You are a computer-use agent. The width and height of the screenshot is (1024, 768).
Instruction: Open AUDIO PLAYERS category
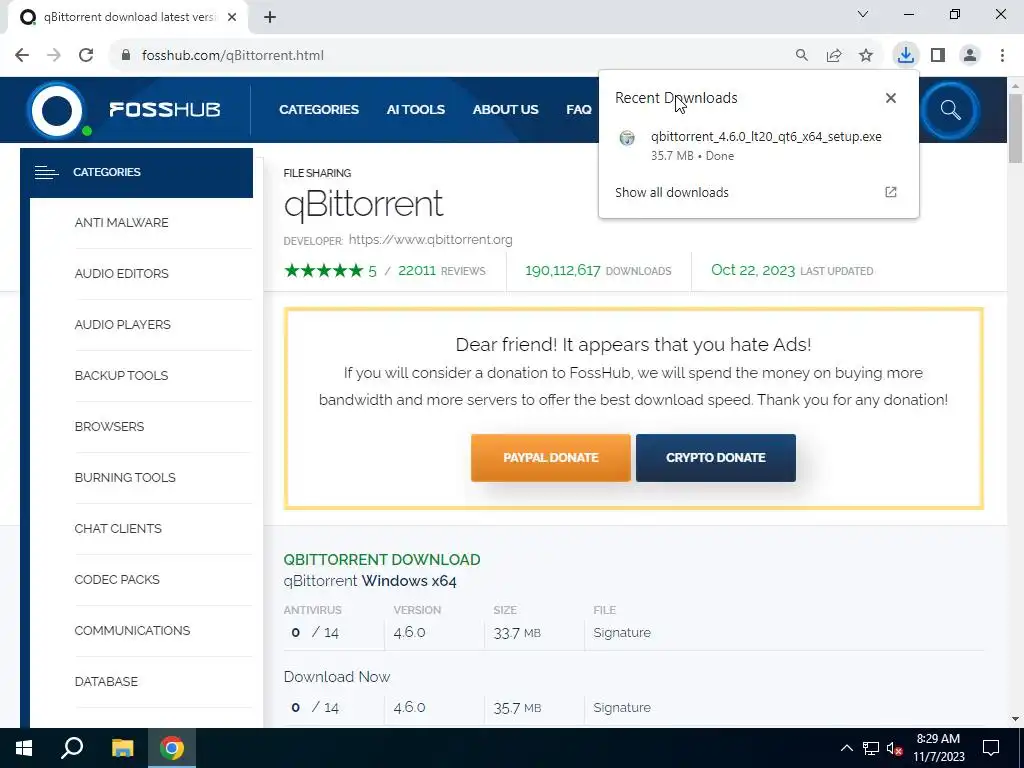(x=122, y=325)
